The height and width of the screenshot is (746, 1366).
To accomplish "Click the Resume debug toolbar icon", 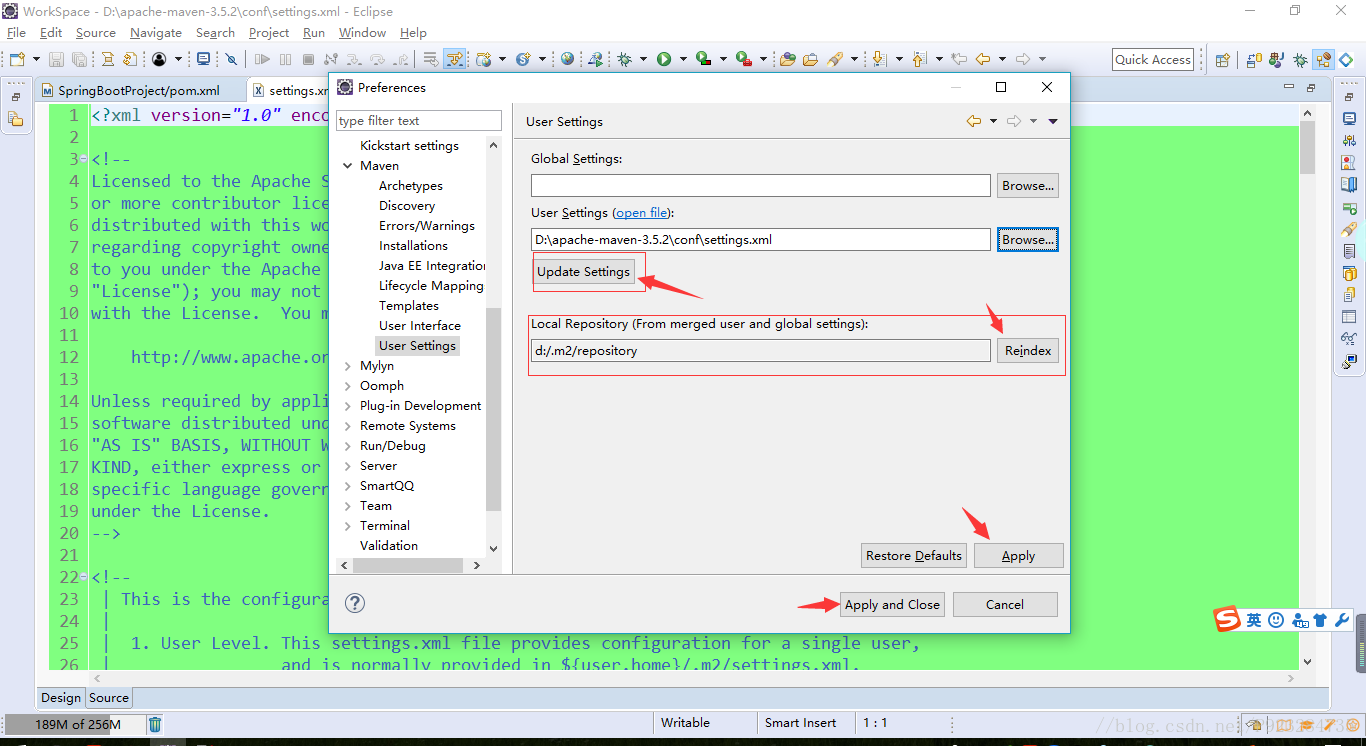I will 263,60.
